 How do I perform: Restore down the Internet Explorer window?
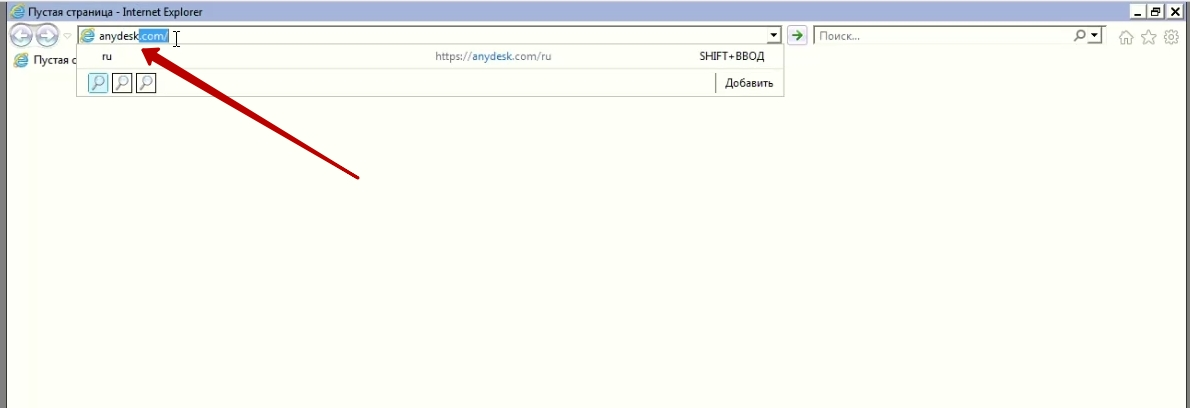tap(1156, 12)
